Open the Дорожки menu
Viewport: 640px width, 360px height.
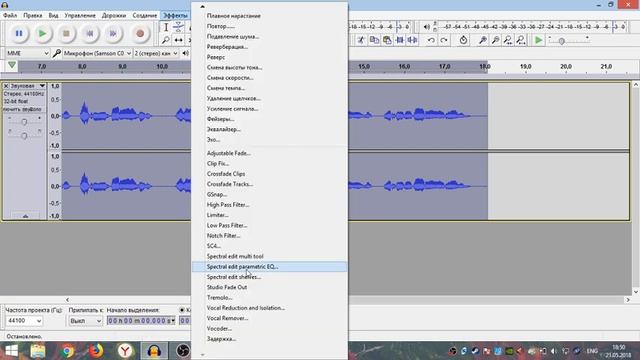point(114,16)
